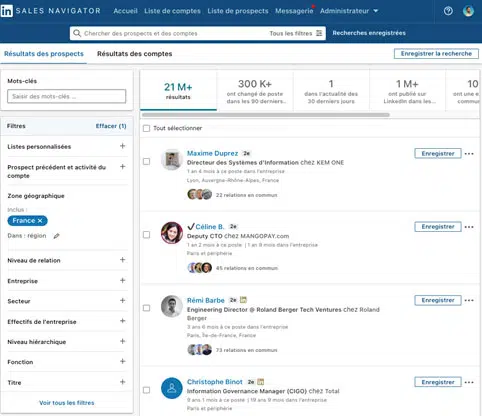This screenshot has height=416, width=482.
Task: View Rémi Barbe's shared connections avatars
Action: click(x=200, y=350)
